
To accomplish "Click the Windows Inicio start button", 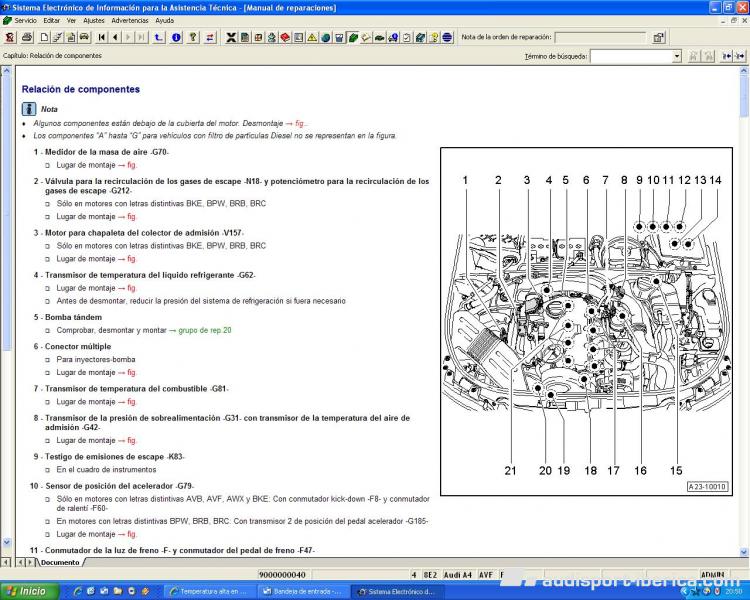I will click(30, 591).
